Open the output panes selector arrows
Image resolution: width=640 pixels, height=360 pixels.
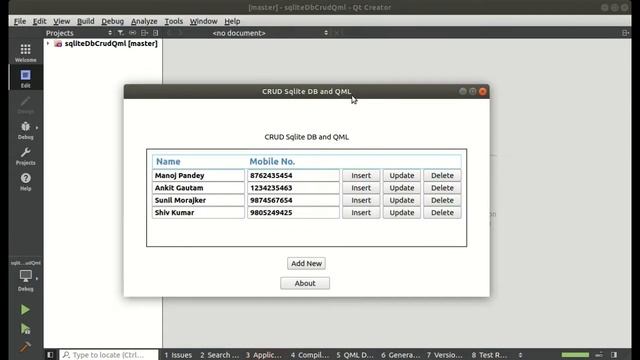click(x=520, y=355)
